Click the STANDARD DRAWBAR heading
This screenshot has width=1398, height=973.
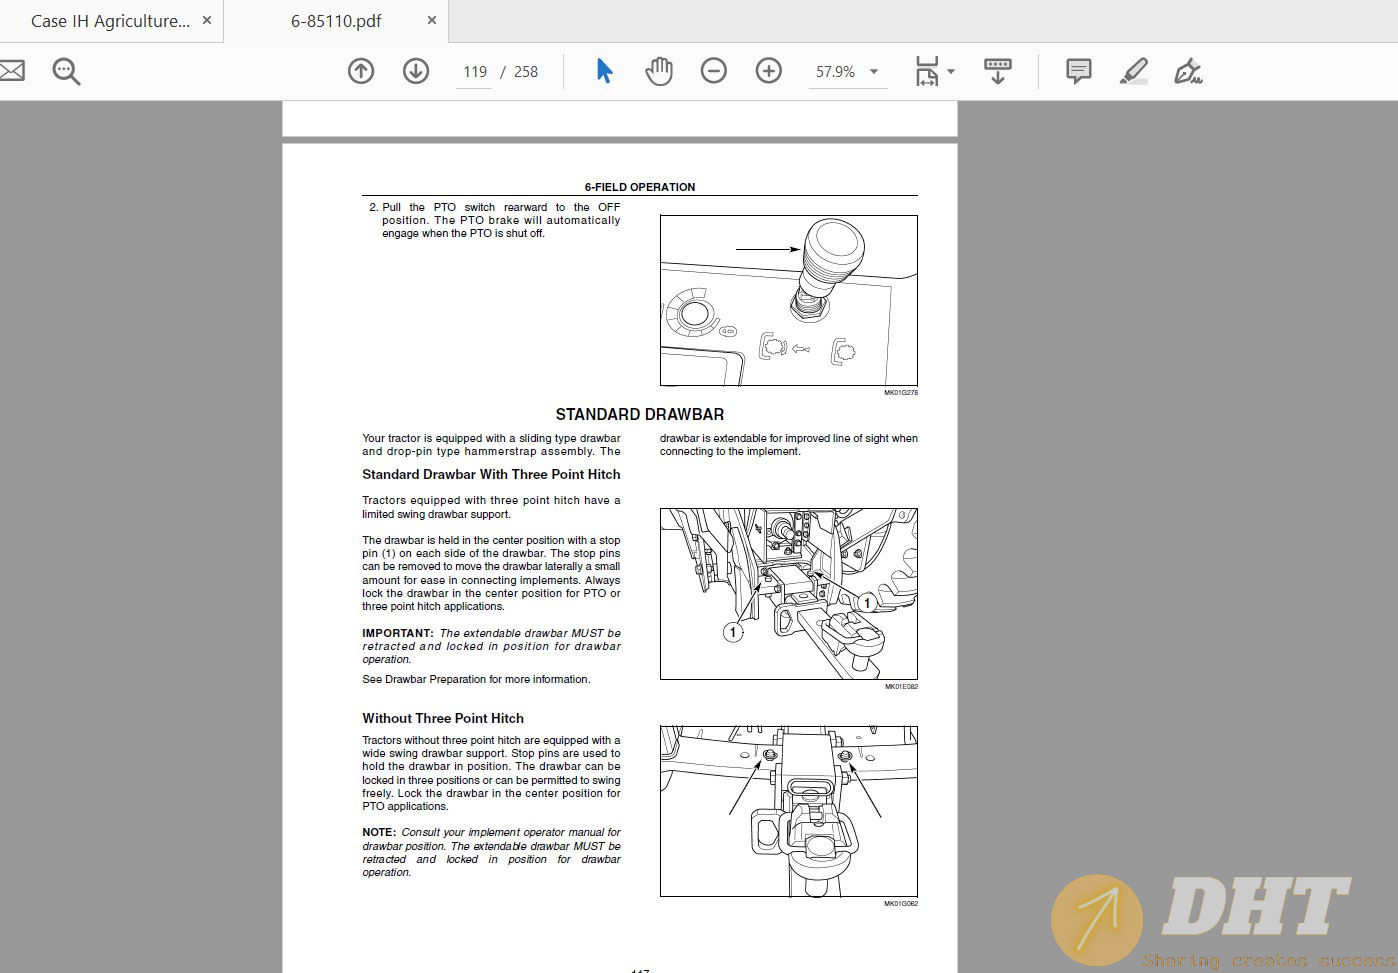click(x=640, y=414)
